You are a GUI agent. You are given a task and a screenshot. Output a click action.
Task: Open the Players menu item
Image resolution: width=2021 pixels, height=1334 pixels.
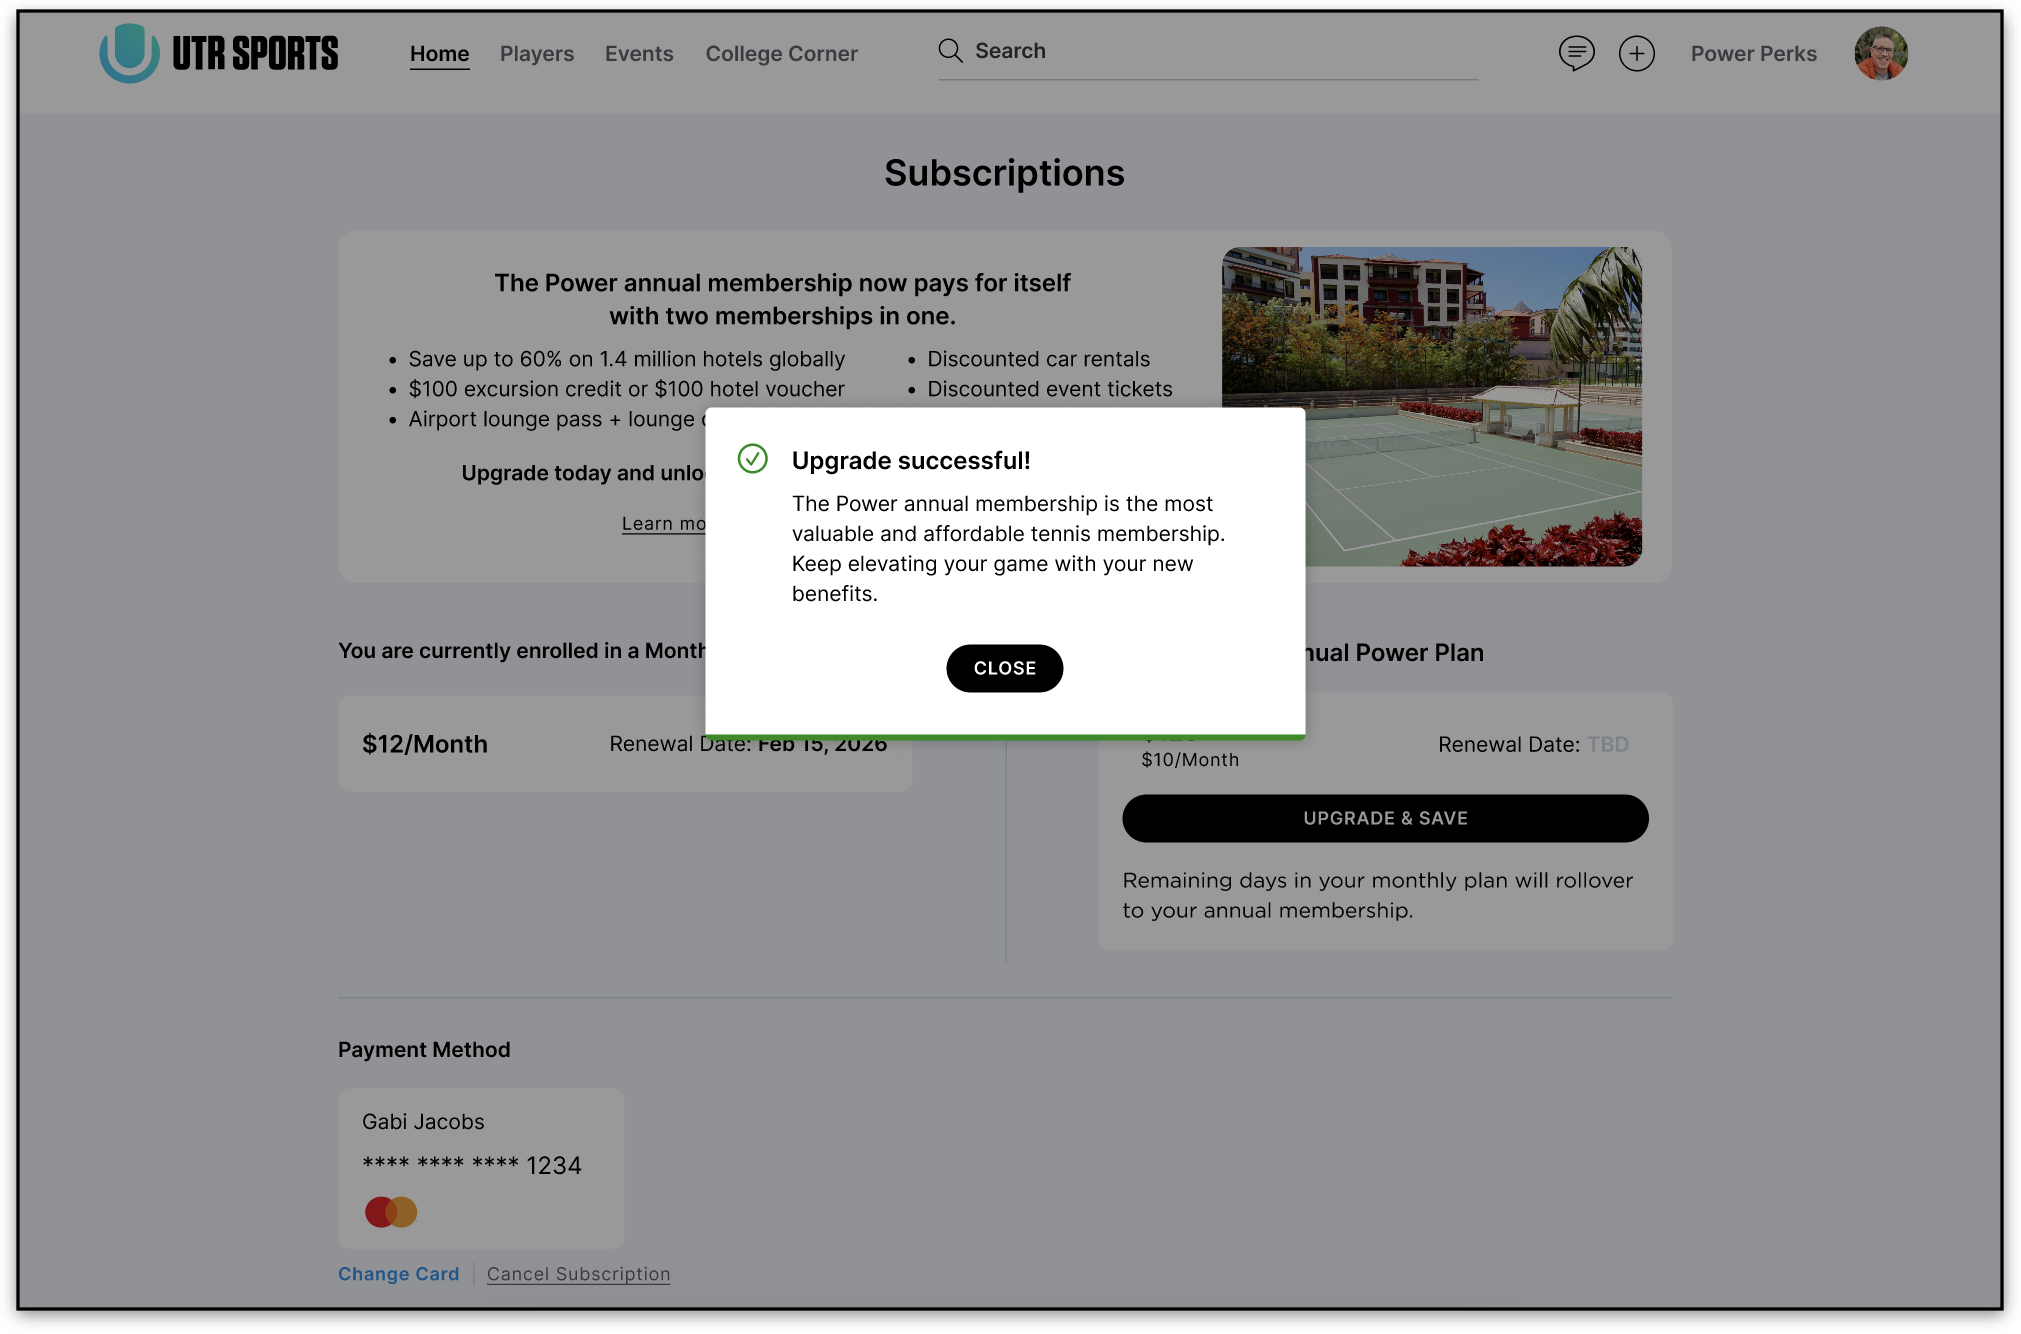[x=537, y=54]
